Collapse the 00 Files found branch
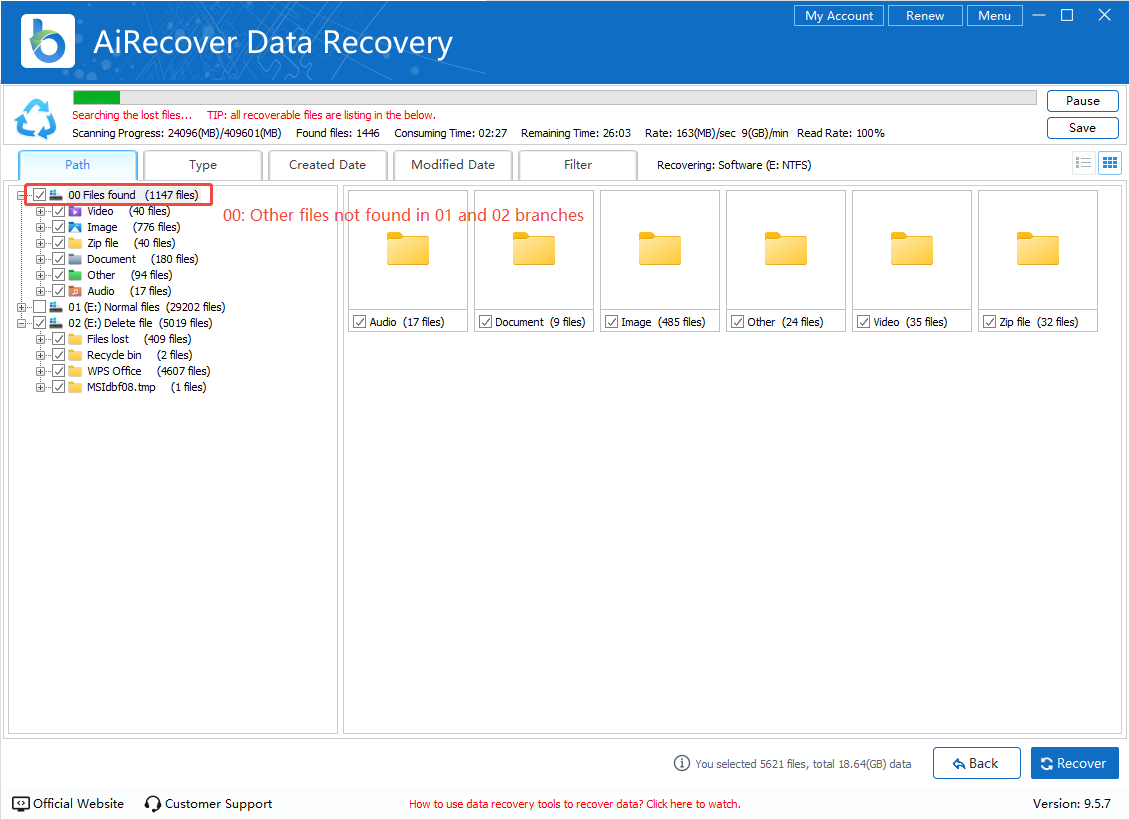This screenshot has width=1130, height=820. pyautogui.click(x=22, y=195)
